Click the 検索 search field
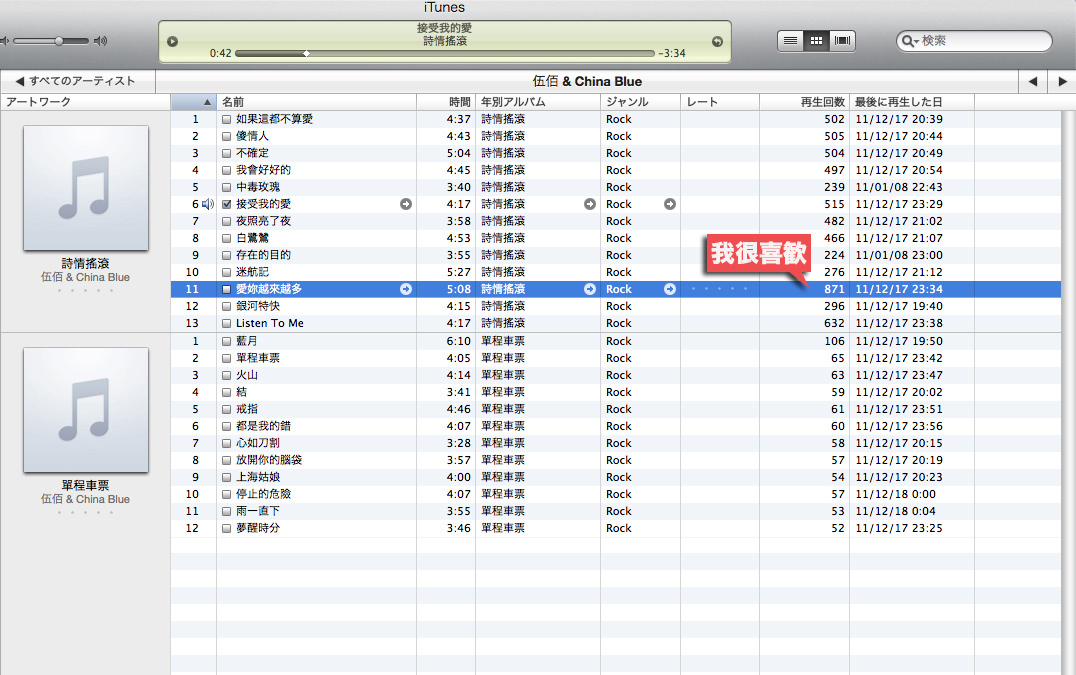The width and height of the screenshot is (1076, 675). coord(974,41)
